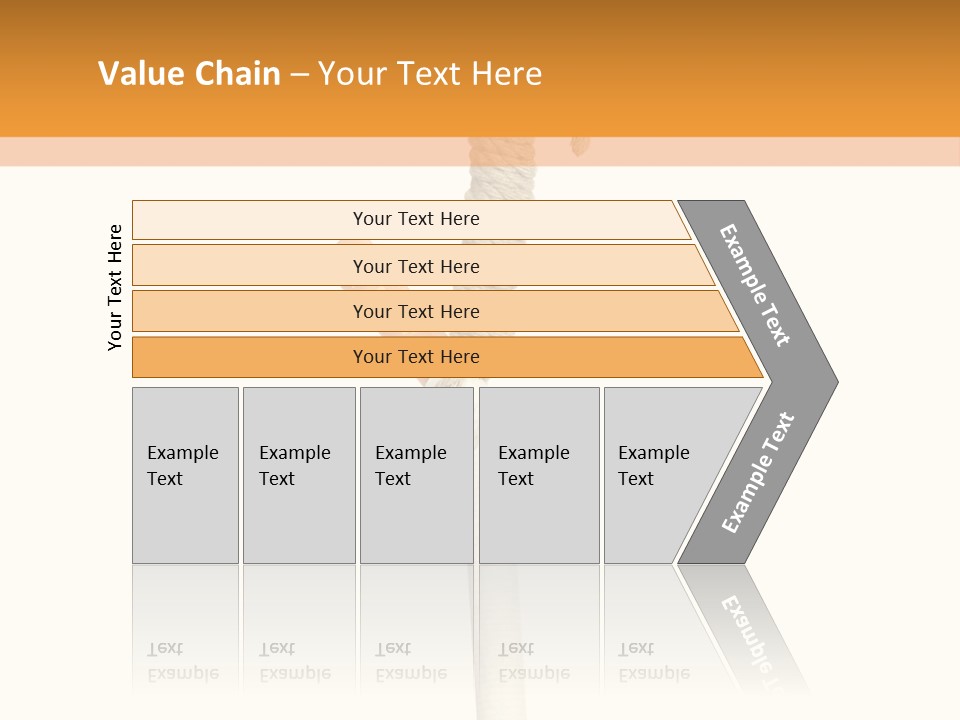
Task: Click the fourth gray "Example Text" box
Action: (x=538, y=475)
